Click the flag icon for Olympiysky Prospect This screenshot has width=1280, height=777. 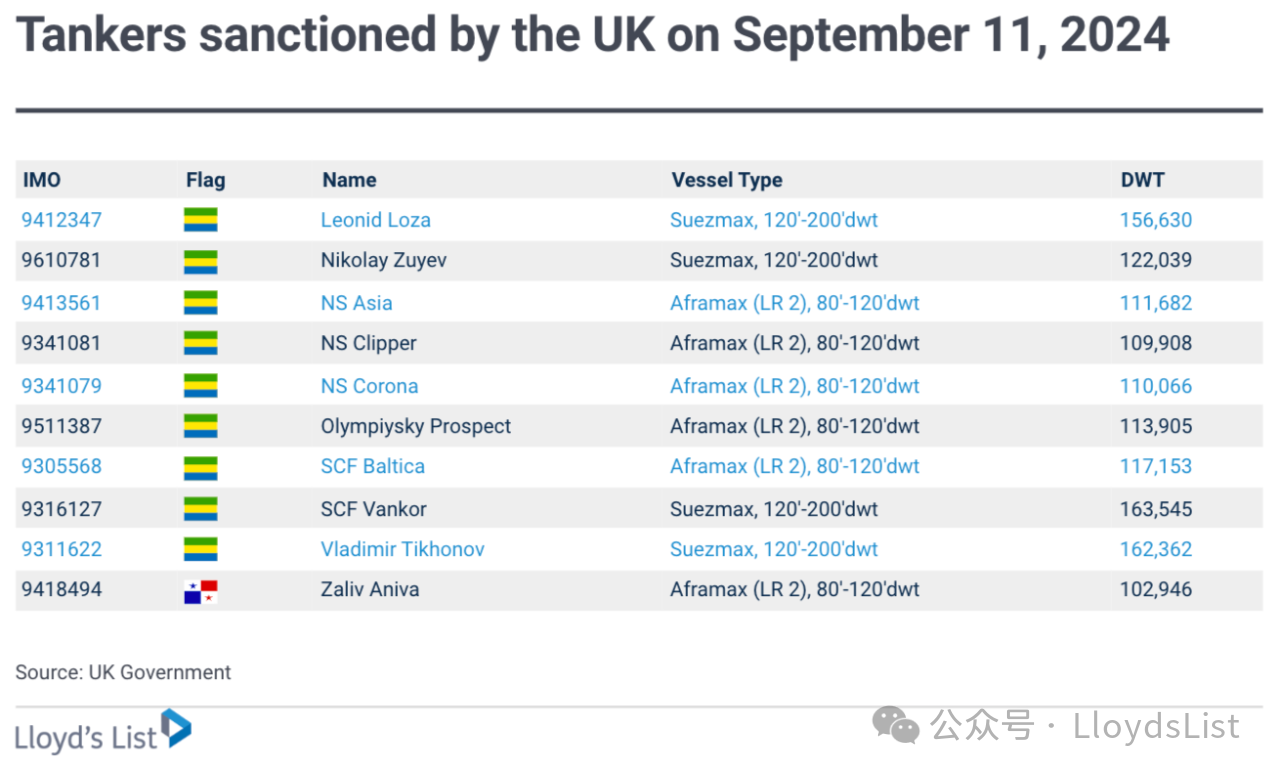click(201, 427)
